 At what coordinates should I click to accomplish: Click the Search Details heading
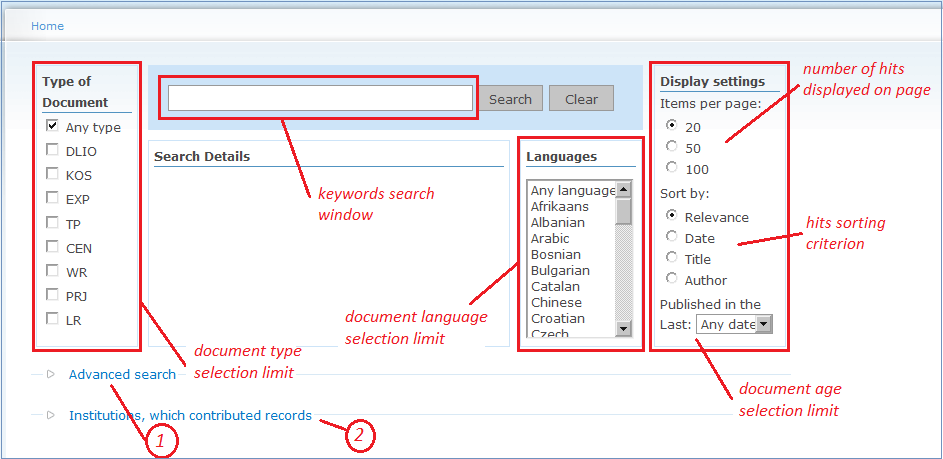pos(201,157)
